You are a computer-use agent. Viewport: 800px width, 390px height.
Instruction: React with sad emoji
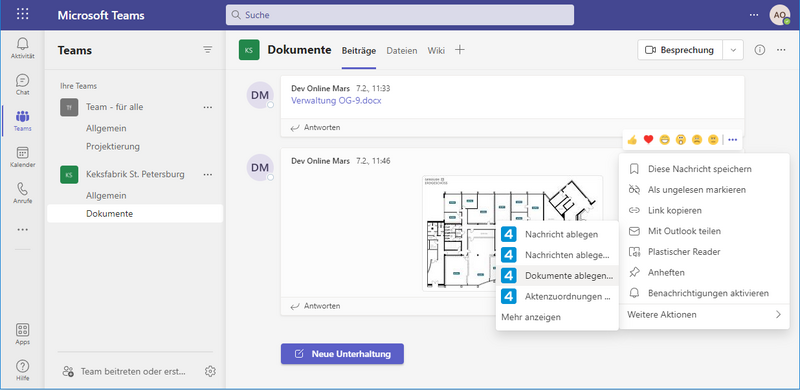(697, 139)
